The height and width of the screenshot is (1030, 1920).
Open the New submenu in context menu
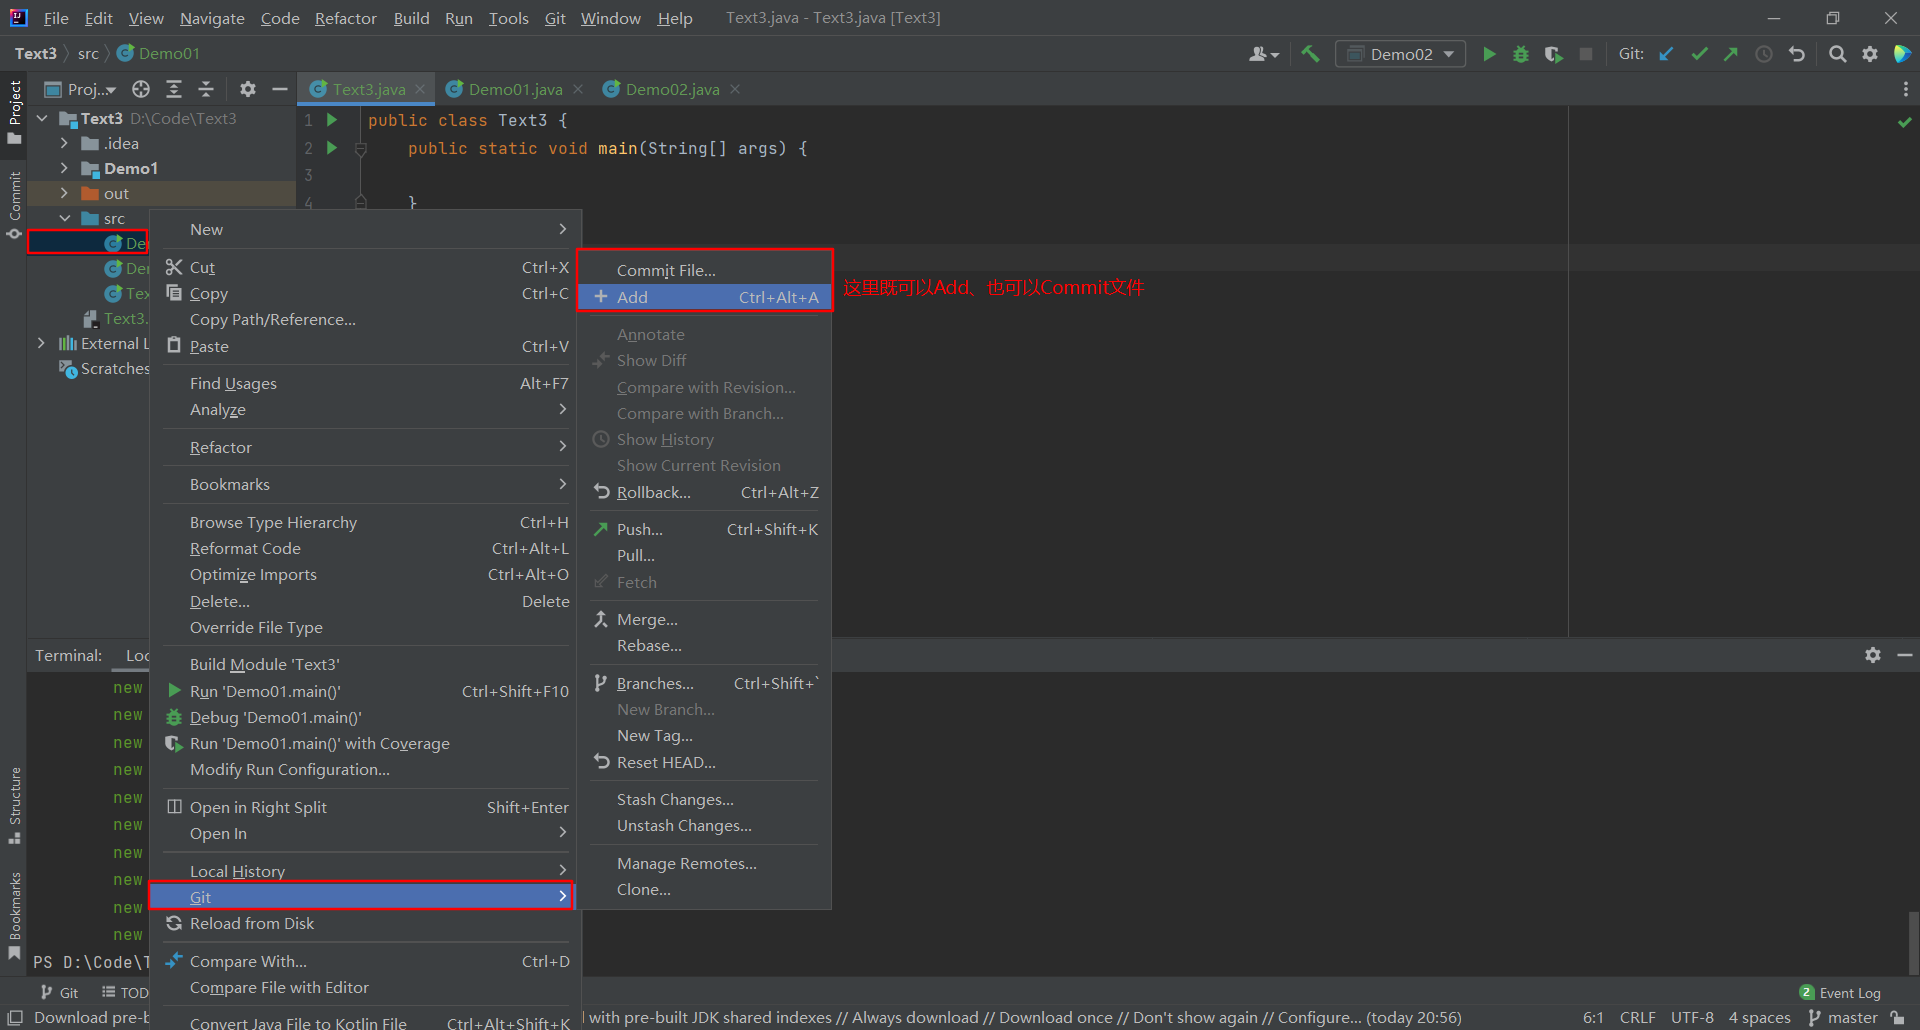pos(366,229)
